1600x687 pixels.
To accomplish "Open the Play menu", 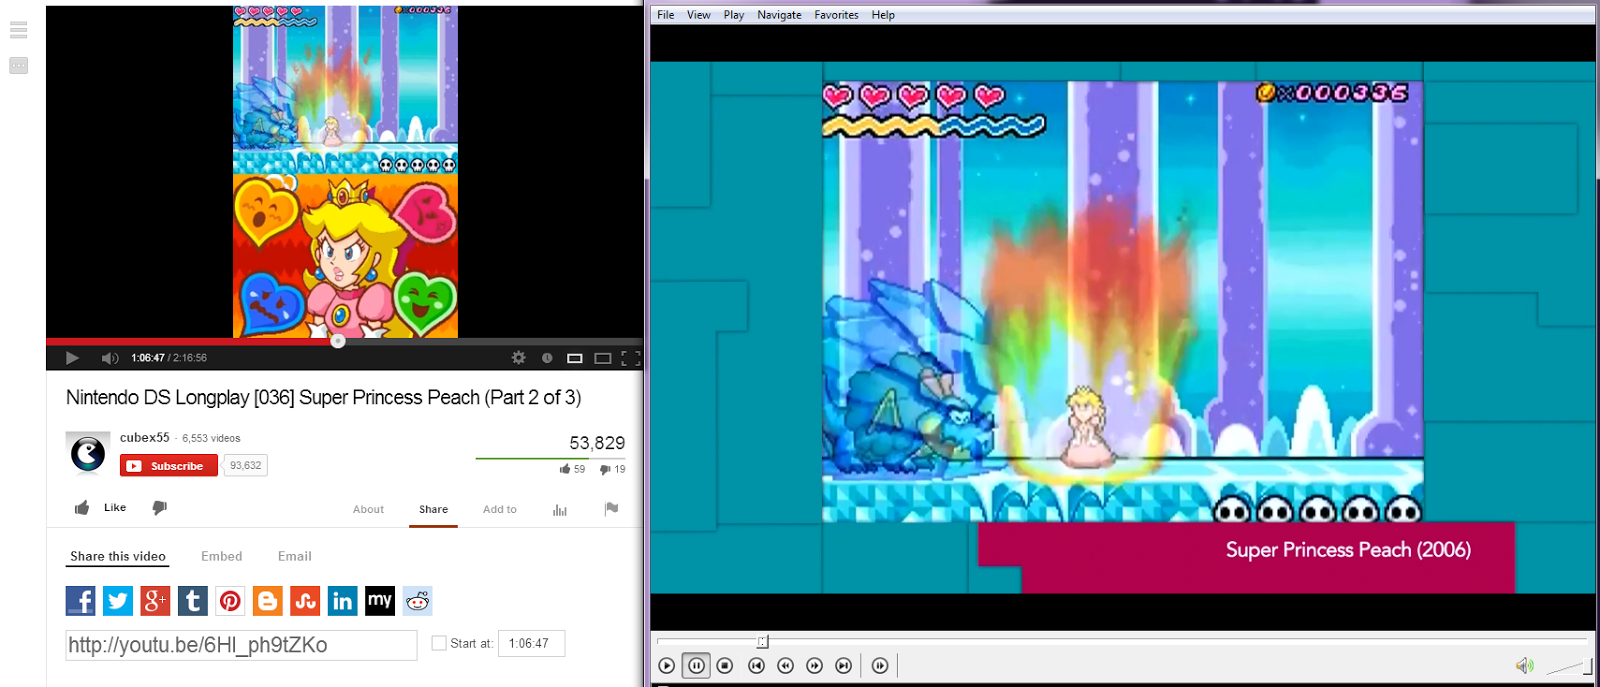I will (734, 15).
